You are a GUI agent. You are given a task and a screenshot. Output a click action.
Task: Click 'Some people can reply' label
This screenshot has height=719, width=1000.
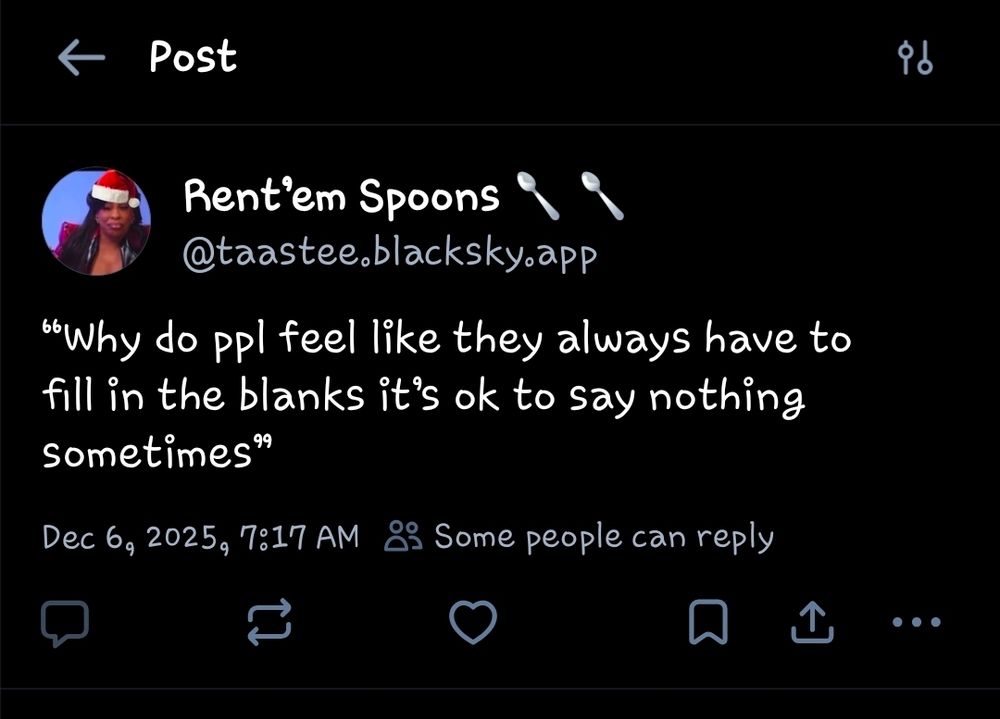[x=603, y=537]
